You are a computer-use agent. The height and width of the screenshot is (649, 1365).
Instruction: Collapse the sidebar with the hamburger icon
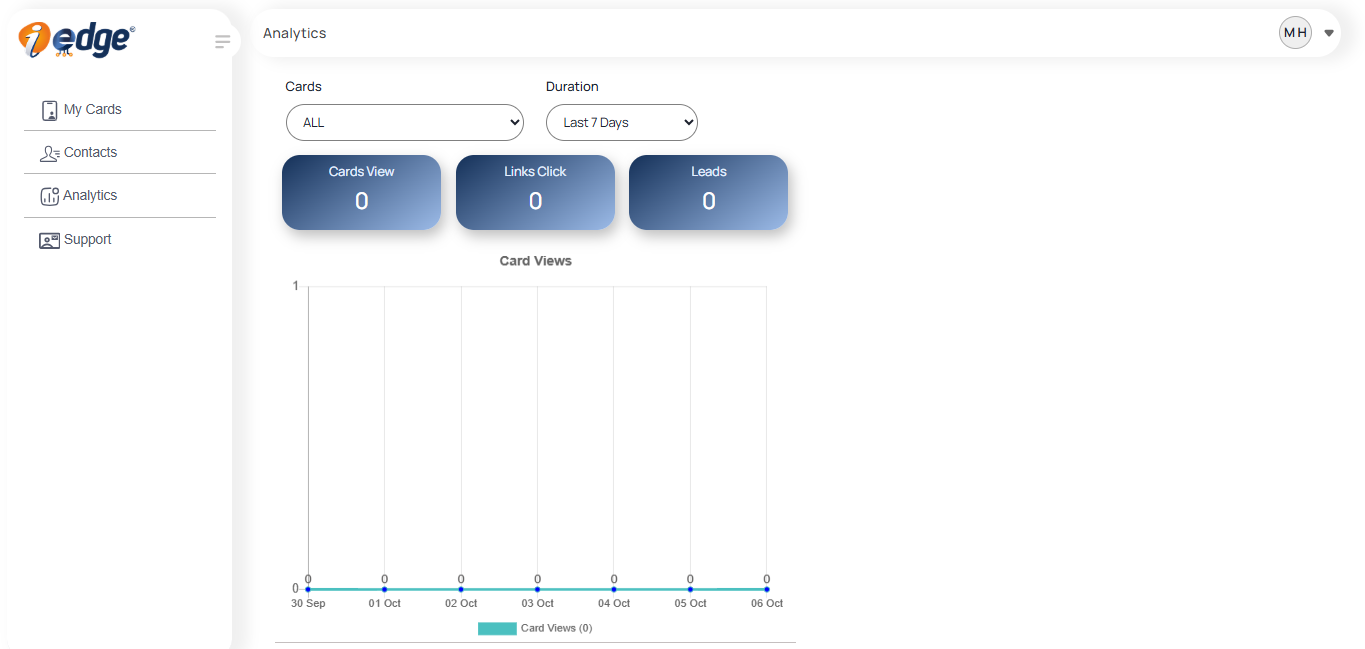click(x=221, y=41)
